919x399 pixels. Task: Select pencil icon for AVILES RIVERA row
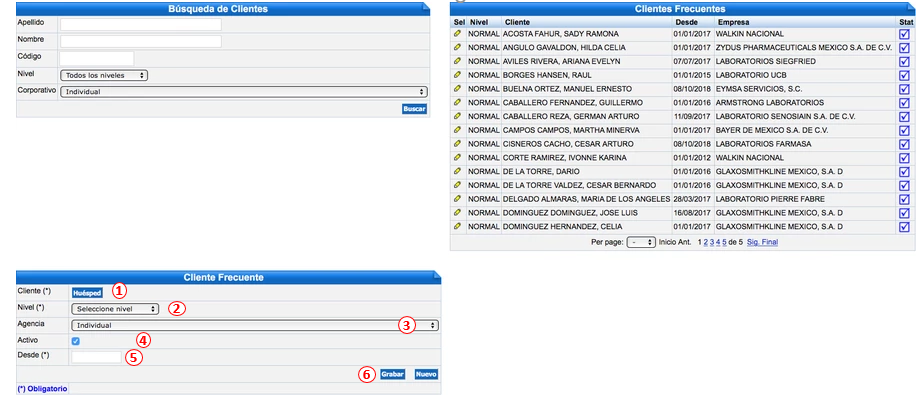[457, 62]
